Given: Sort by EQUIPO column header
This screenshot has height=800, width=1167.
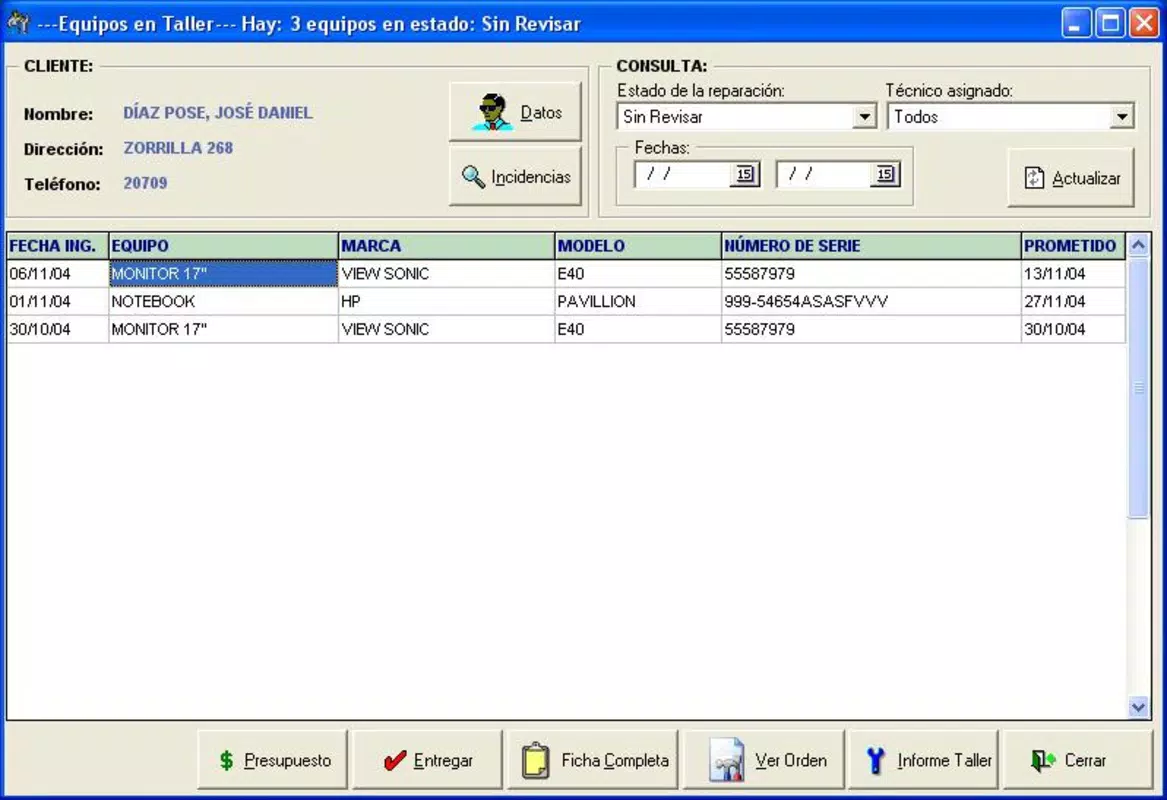Looking at the screenshot, I should pos(223,246).
